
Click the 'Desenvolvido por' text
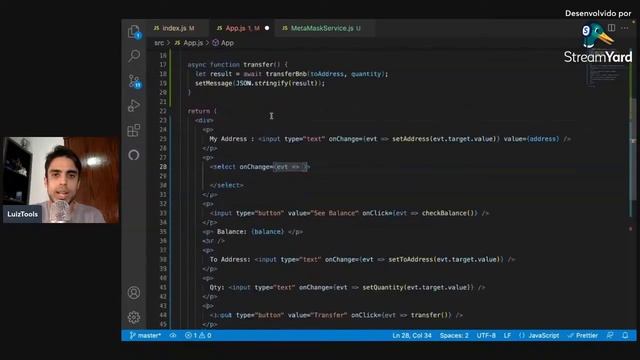[598, 13]
